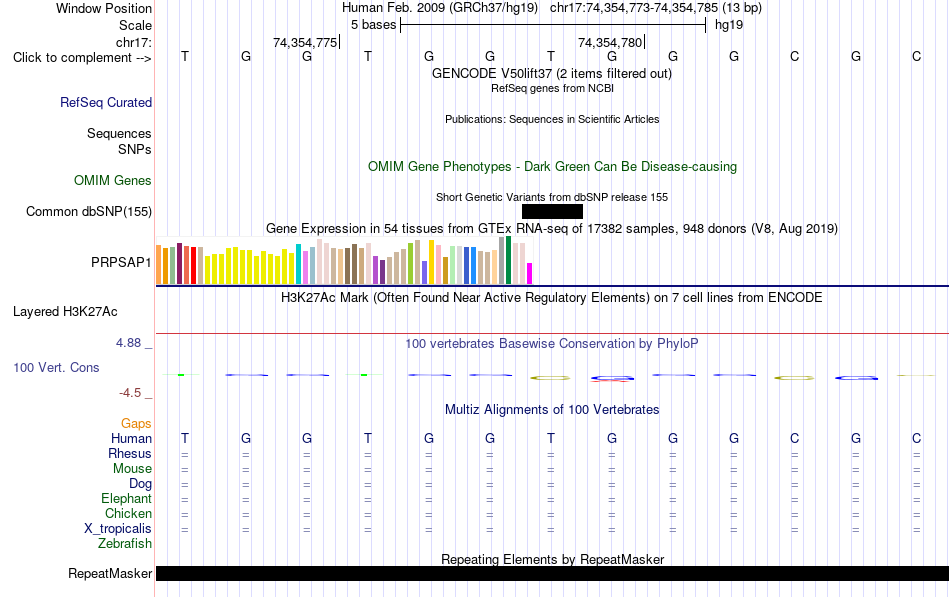The height and width of the screenshot is (597, 950).
Task: Click the 74,354,780 position marker
Action: click(x=610, y=42)
